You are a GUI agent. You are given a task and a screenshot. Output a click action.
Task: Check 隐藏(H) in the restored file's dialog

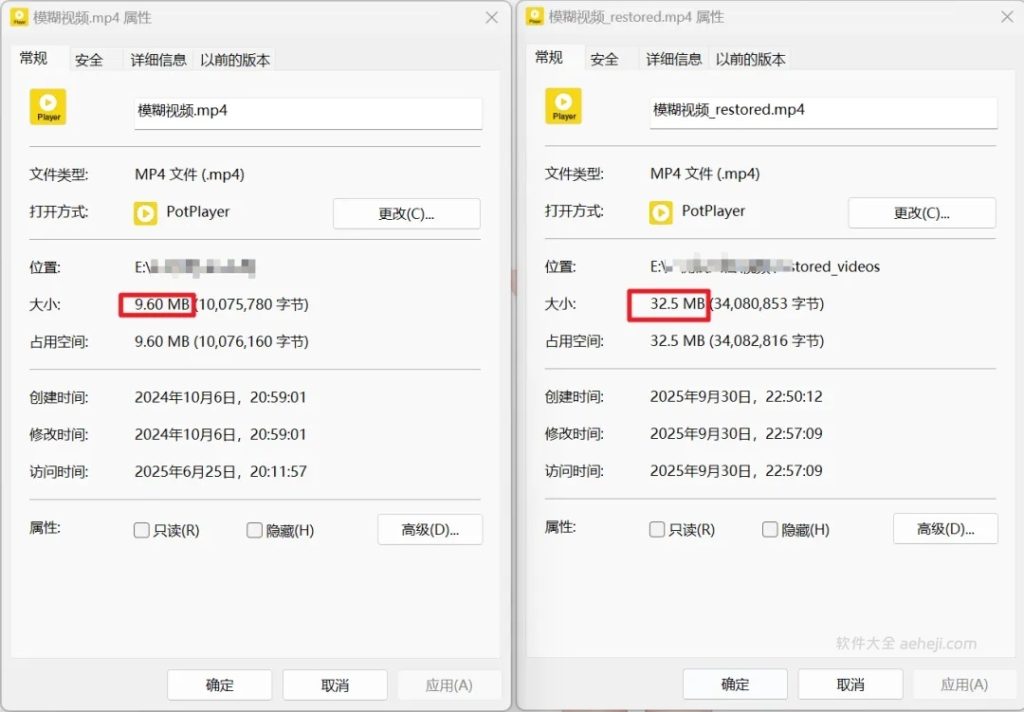770,529
